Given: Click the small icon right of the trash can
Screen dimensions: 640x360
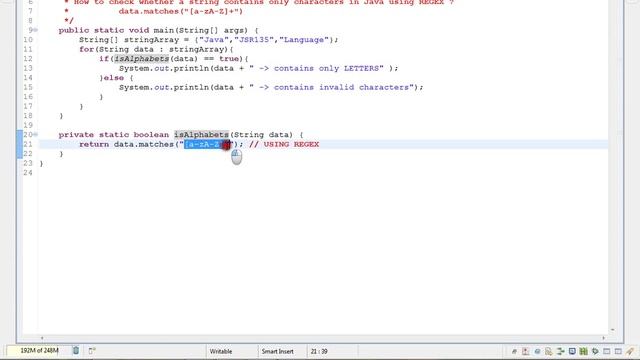Looking at the screenshot, I should (92, 350).
